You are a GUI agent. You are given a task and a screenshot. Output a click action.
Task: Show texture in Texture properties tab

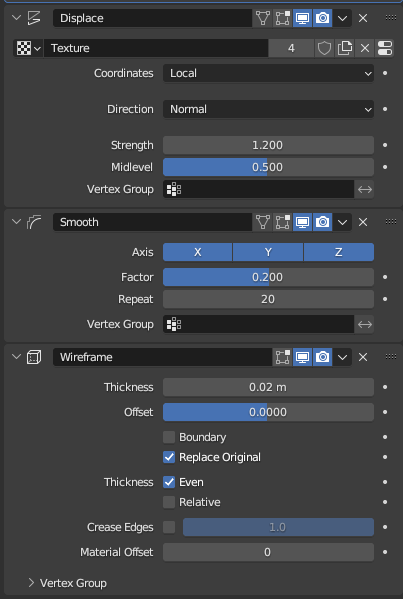(x=385, y=48)
